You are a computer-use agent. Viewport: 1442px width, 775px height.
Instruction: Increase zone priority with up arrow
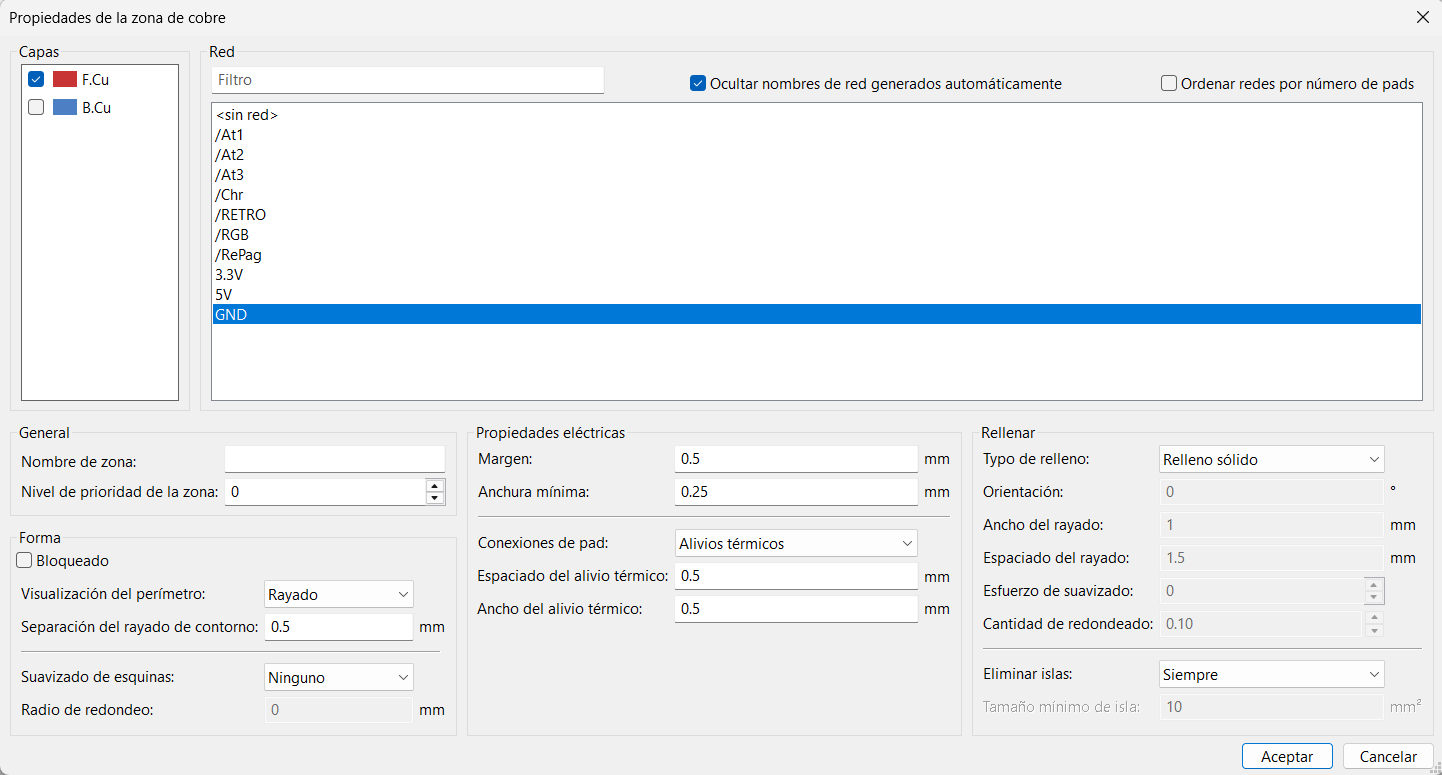click(x=435, y=486)
